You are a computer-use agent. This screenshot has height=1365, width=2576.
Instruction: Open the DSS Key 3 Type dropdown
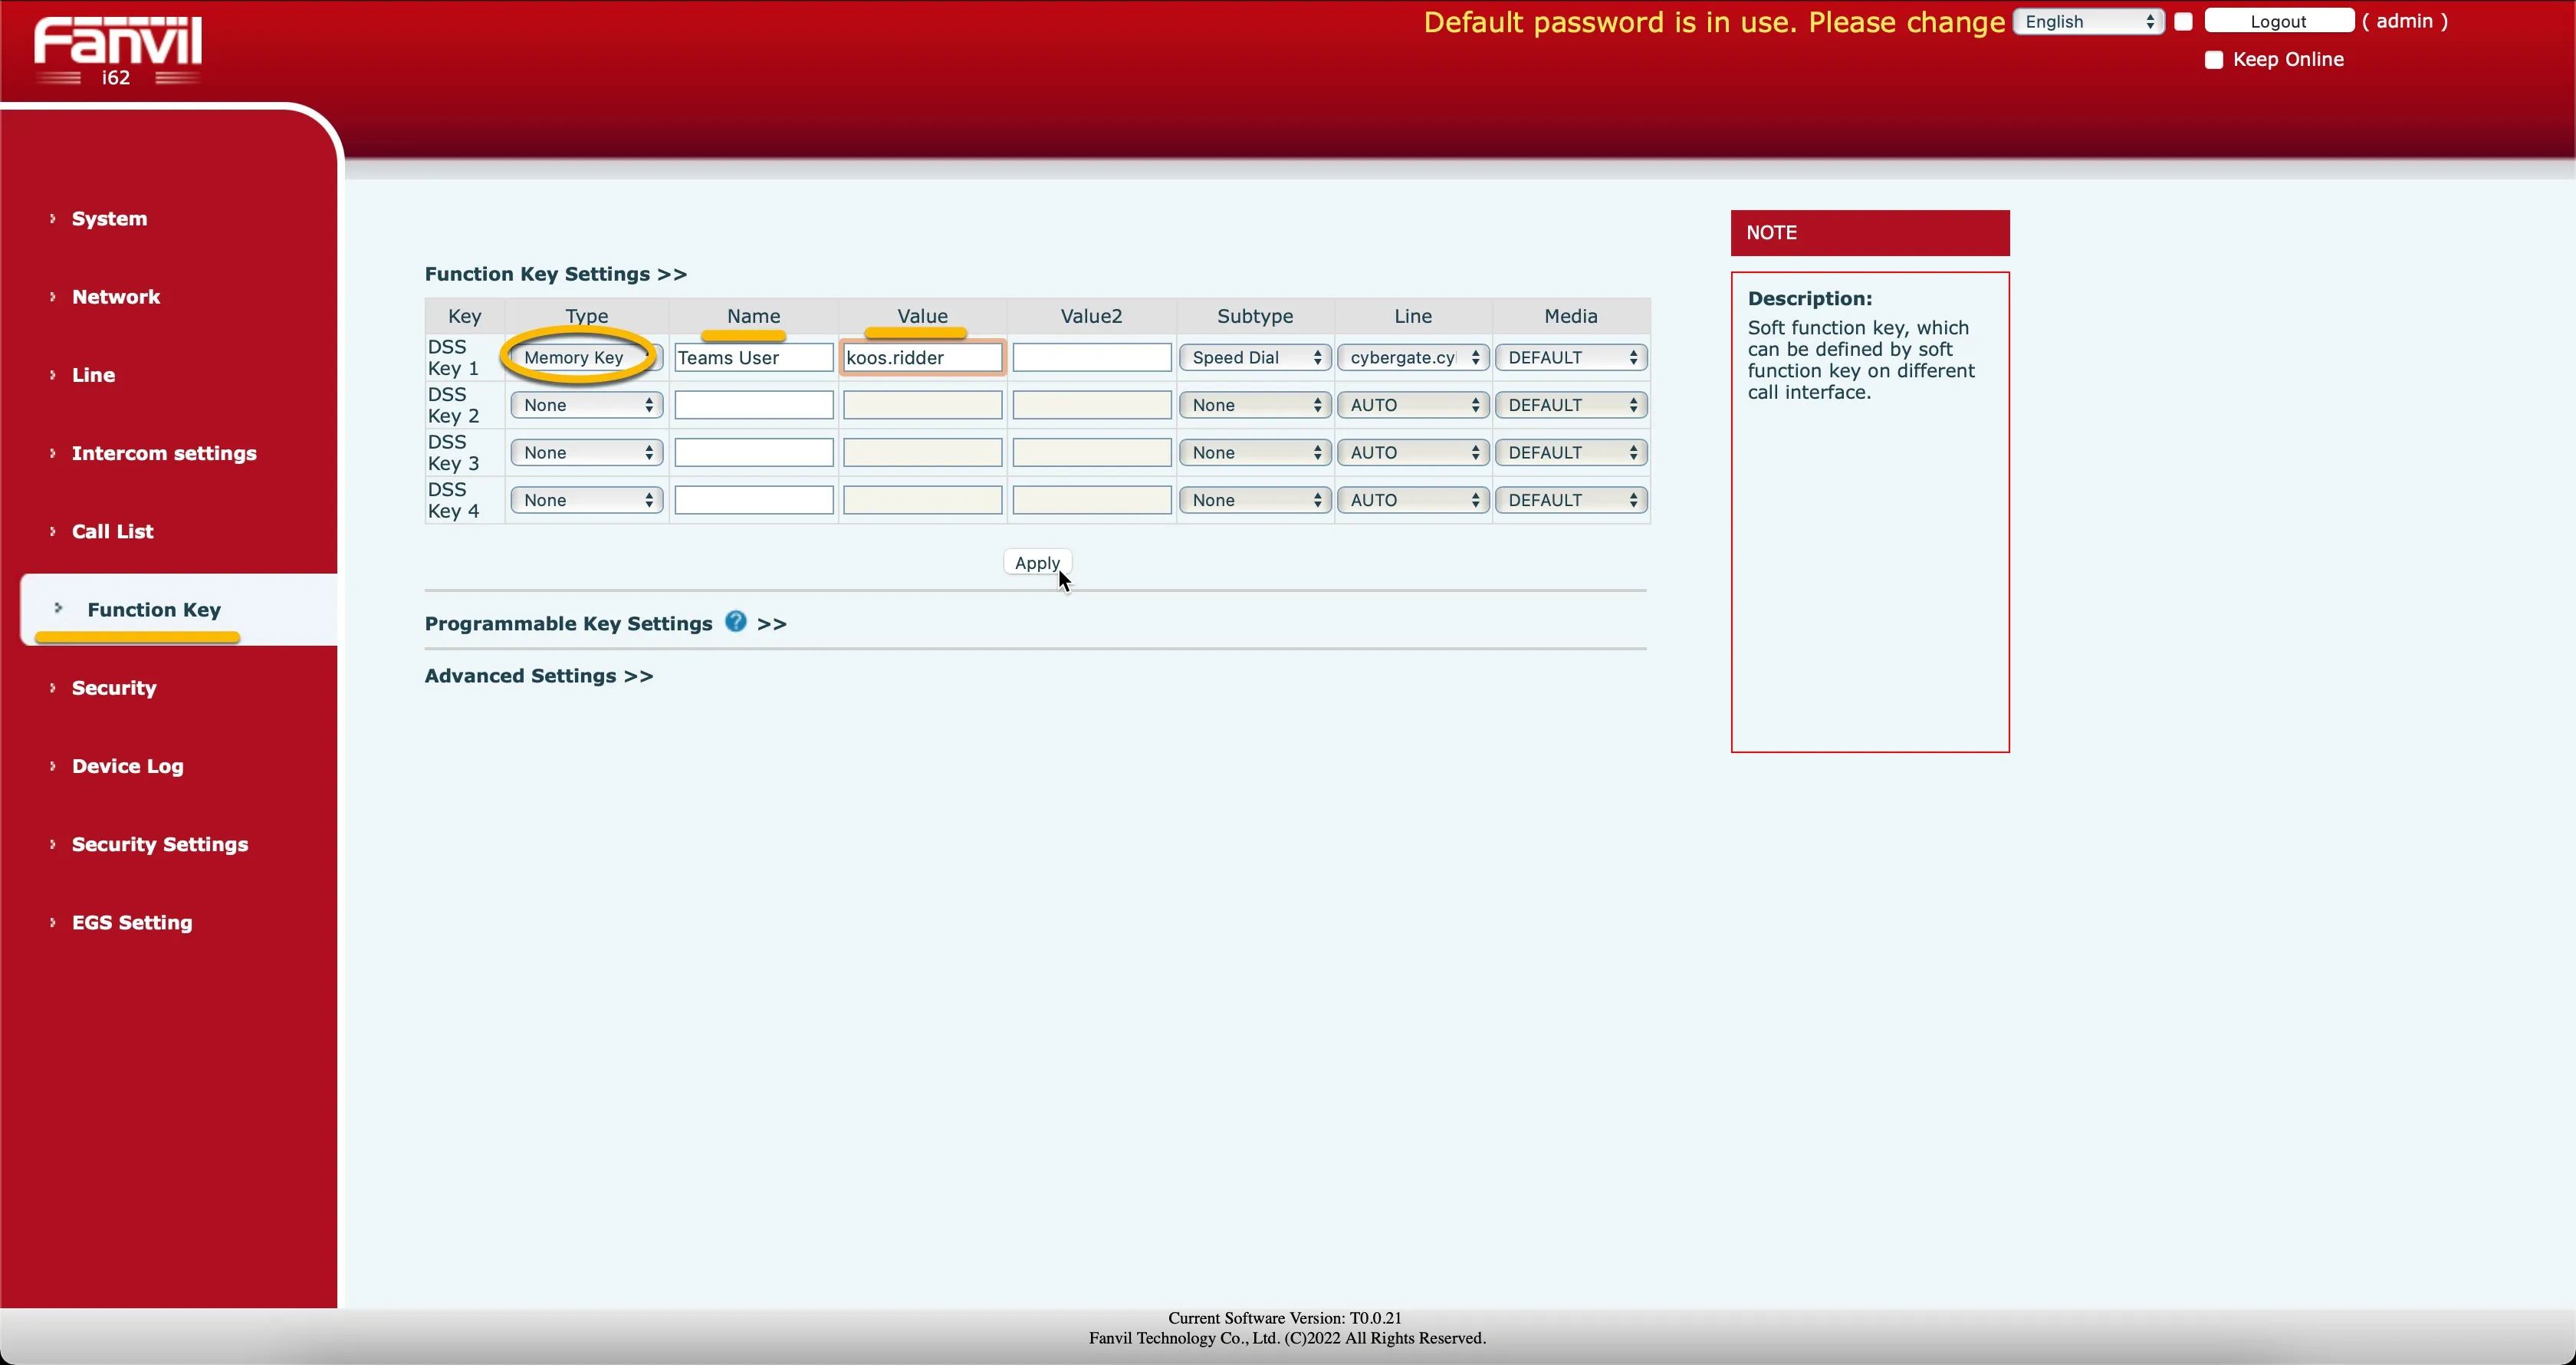(586, 452)
